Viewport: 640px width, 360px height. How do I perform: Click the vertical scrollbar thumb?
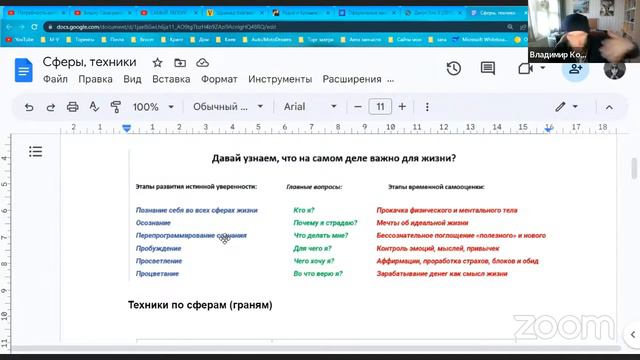pyautogui.click(x=634, y=168)
